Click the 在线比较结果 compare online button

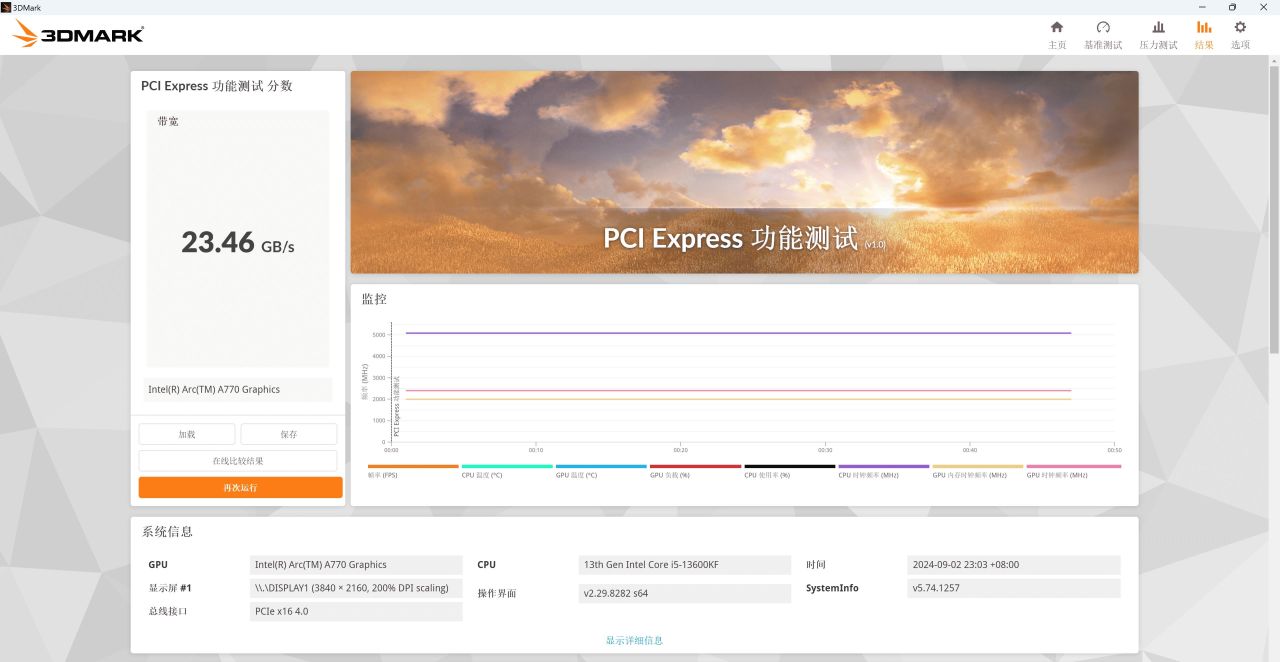tap(238, 461)
